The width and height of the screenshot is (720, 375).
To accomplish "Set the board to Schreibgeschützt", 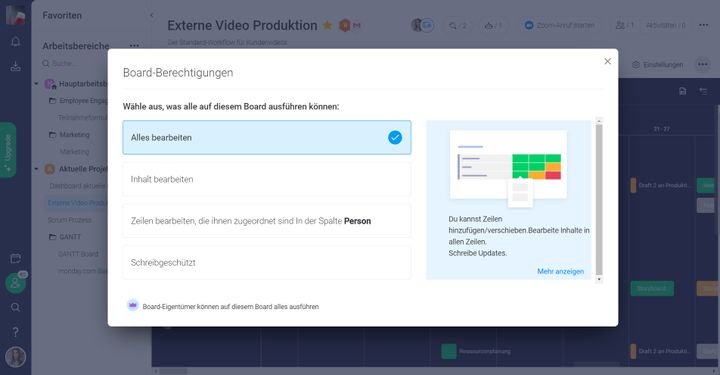I will coord(267,263).
